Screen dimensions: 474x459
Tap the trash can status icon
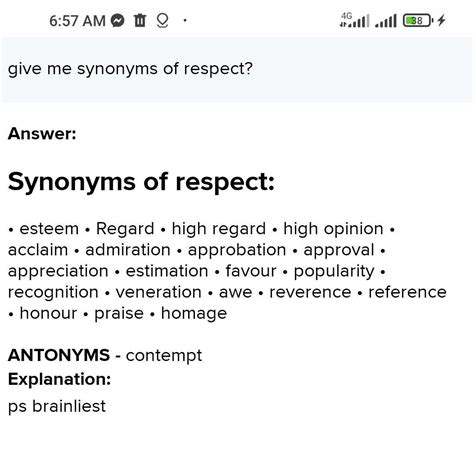pyautogui.click(x=140, y=20)
